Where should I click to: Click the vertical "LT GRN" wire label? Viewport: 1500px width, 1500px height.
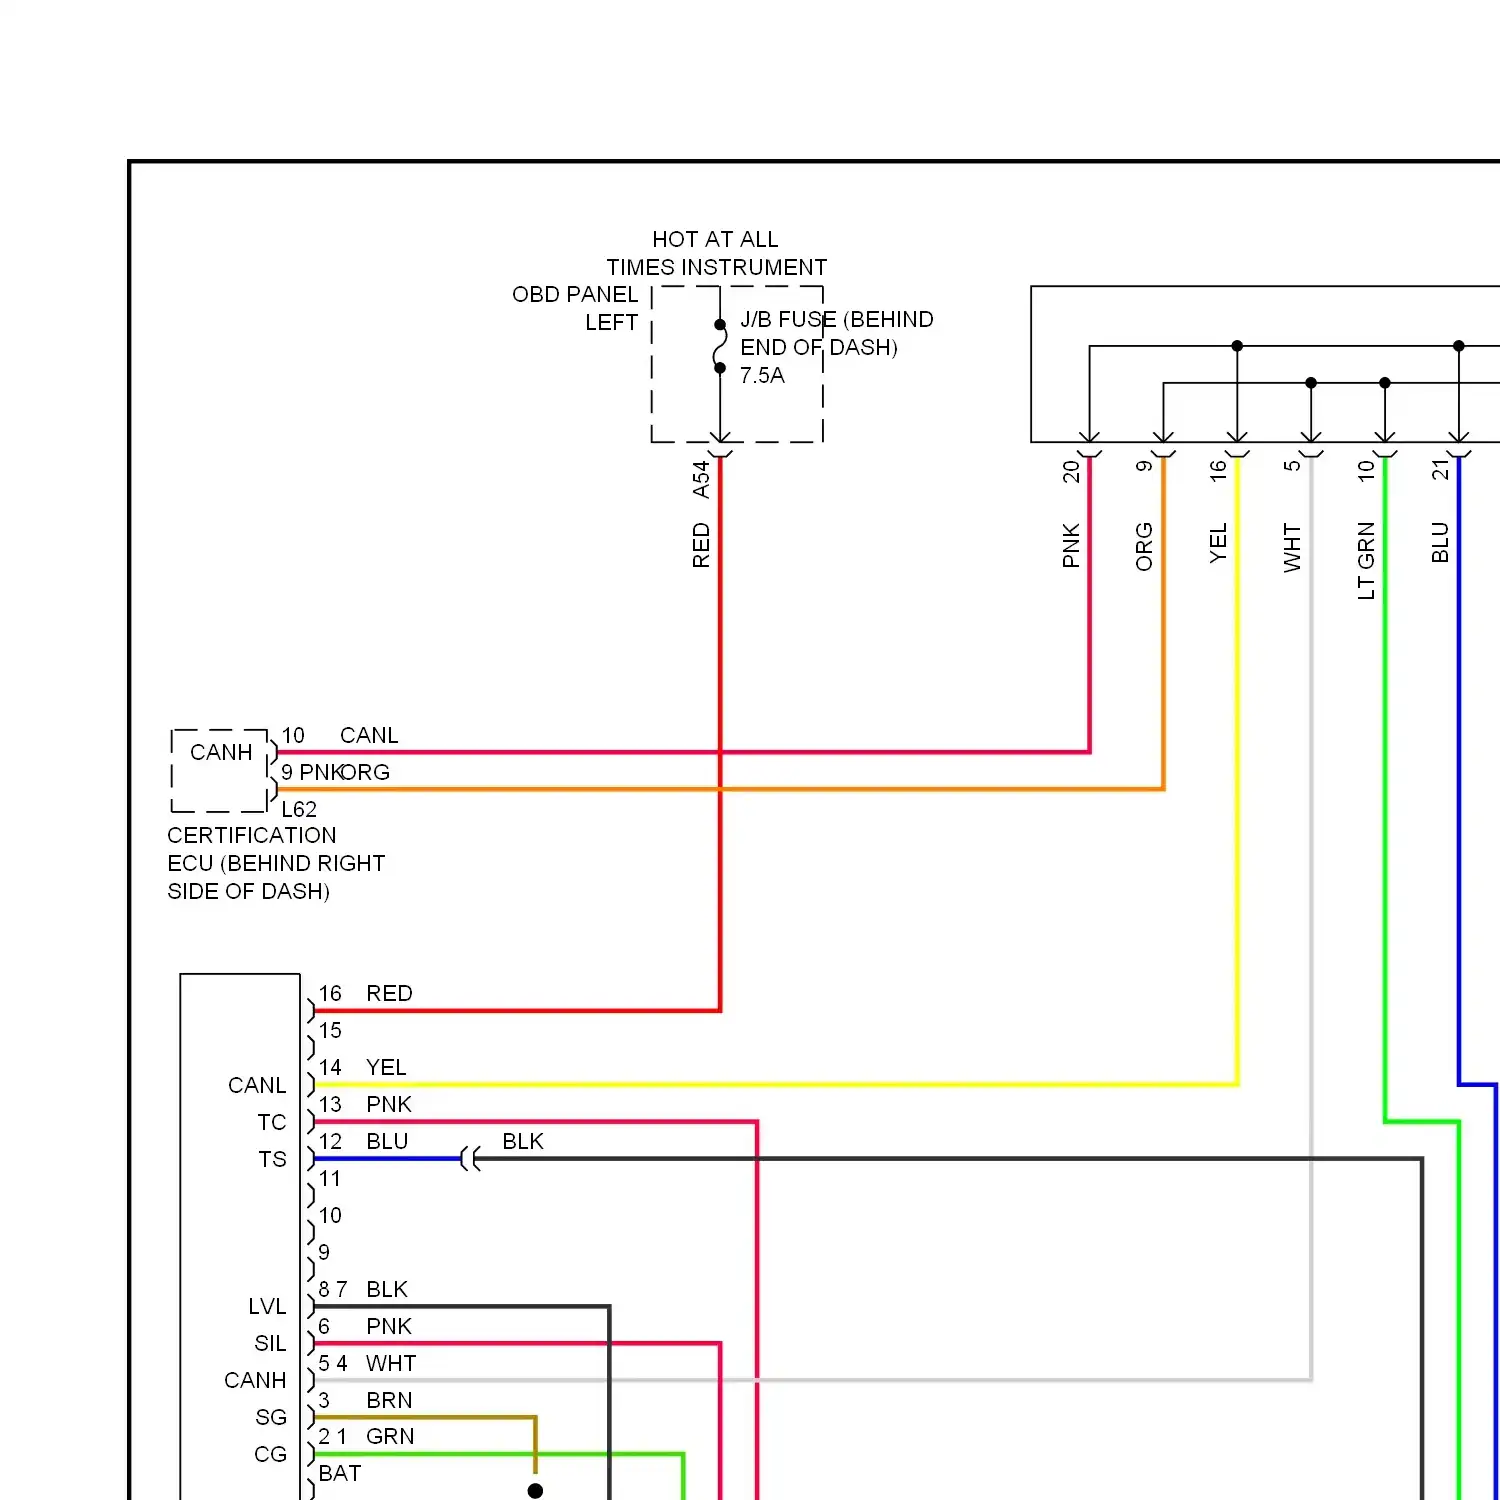tap(1366, 560)
